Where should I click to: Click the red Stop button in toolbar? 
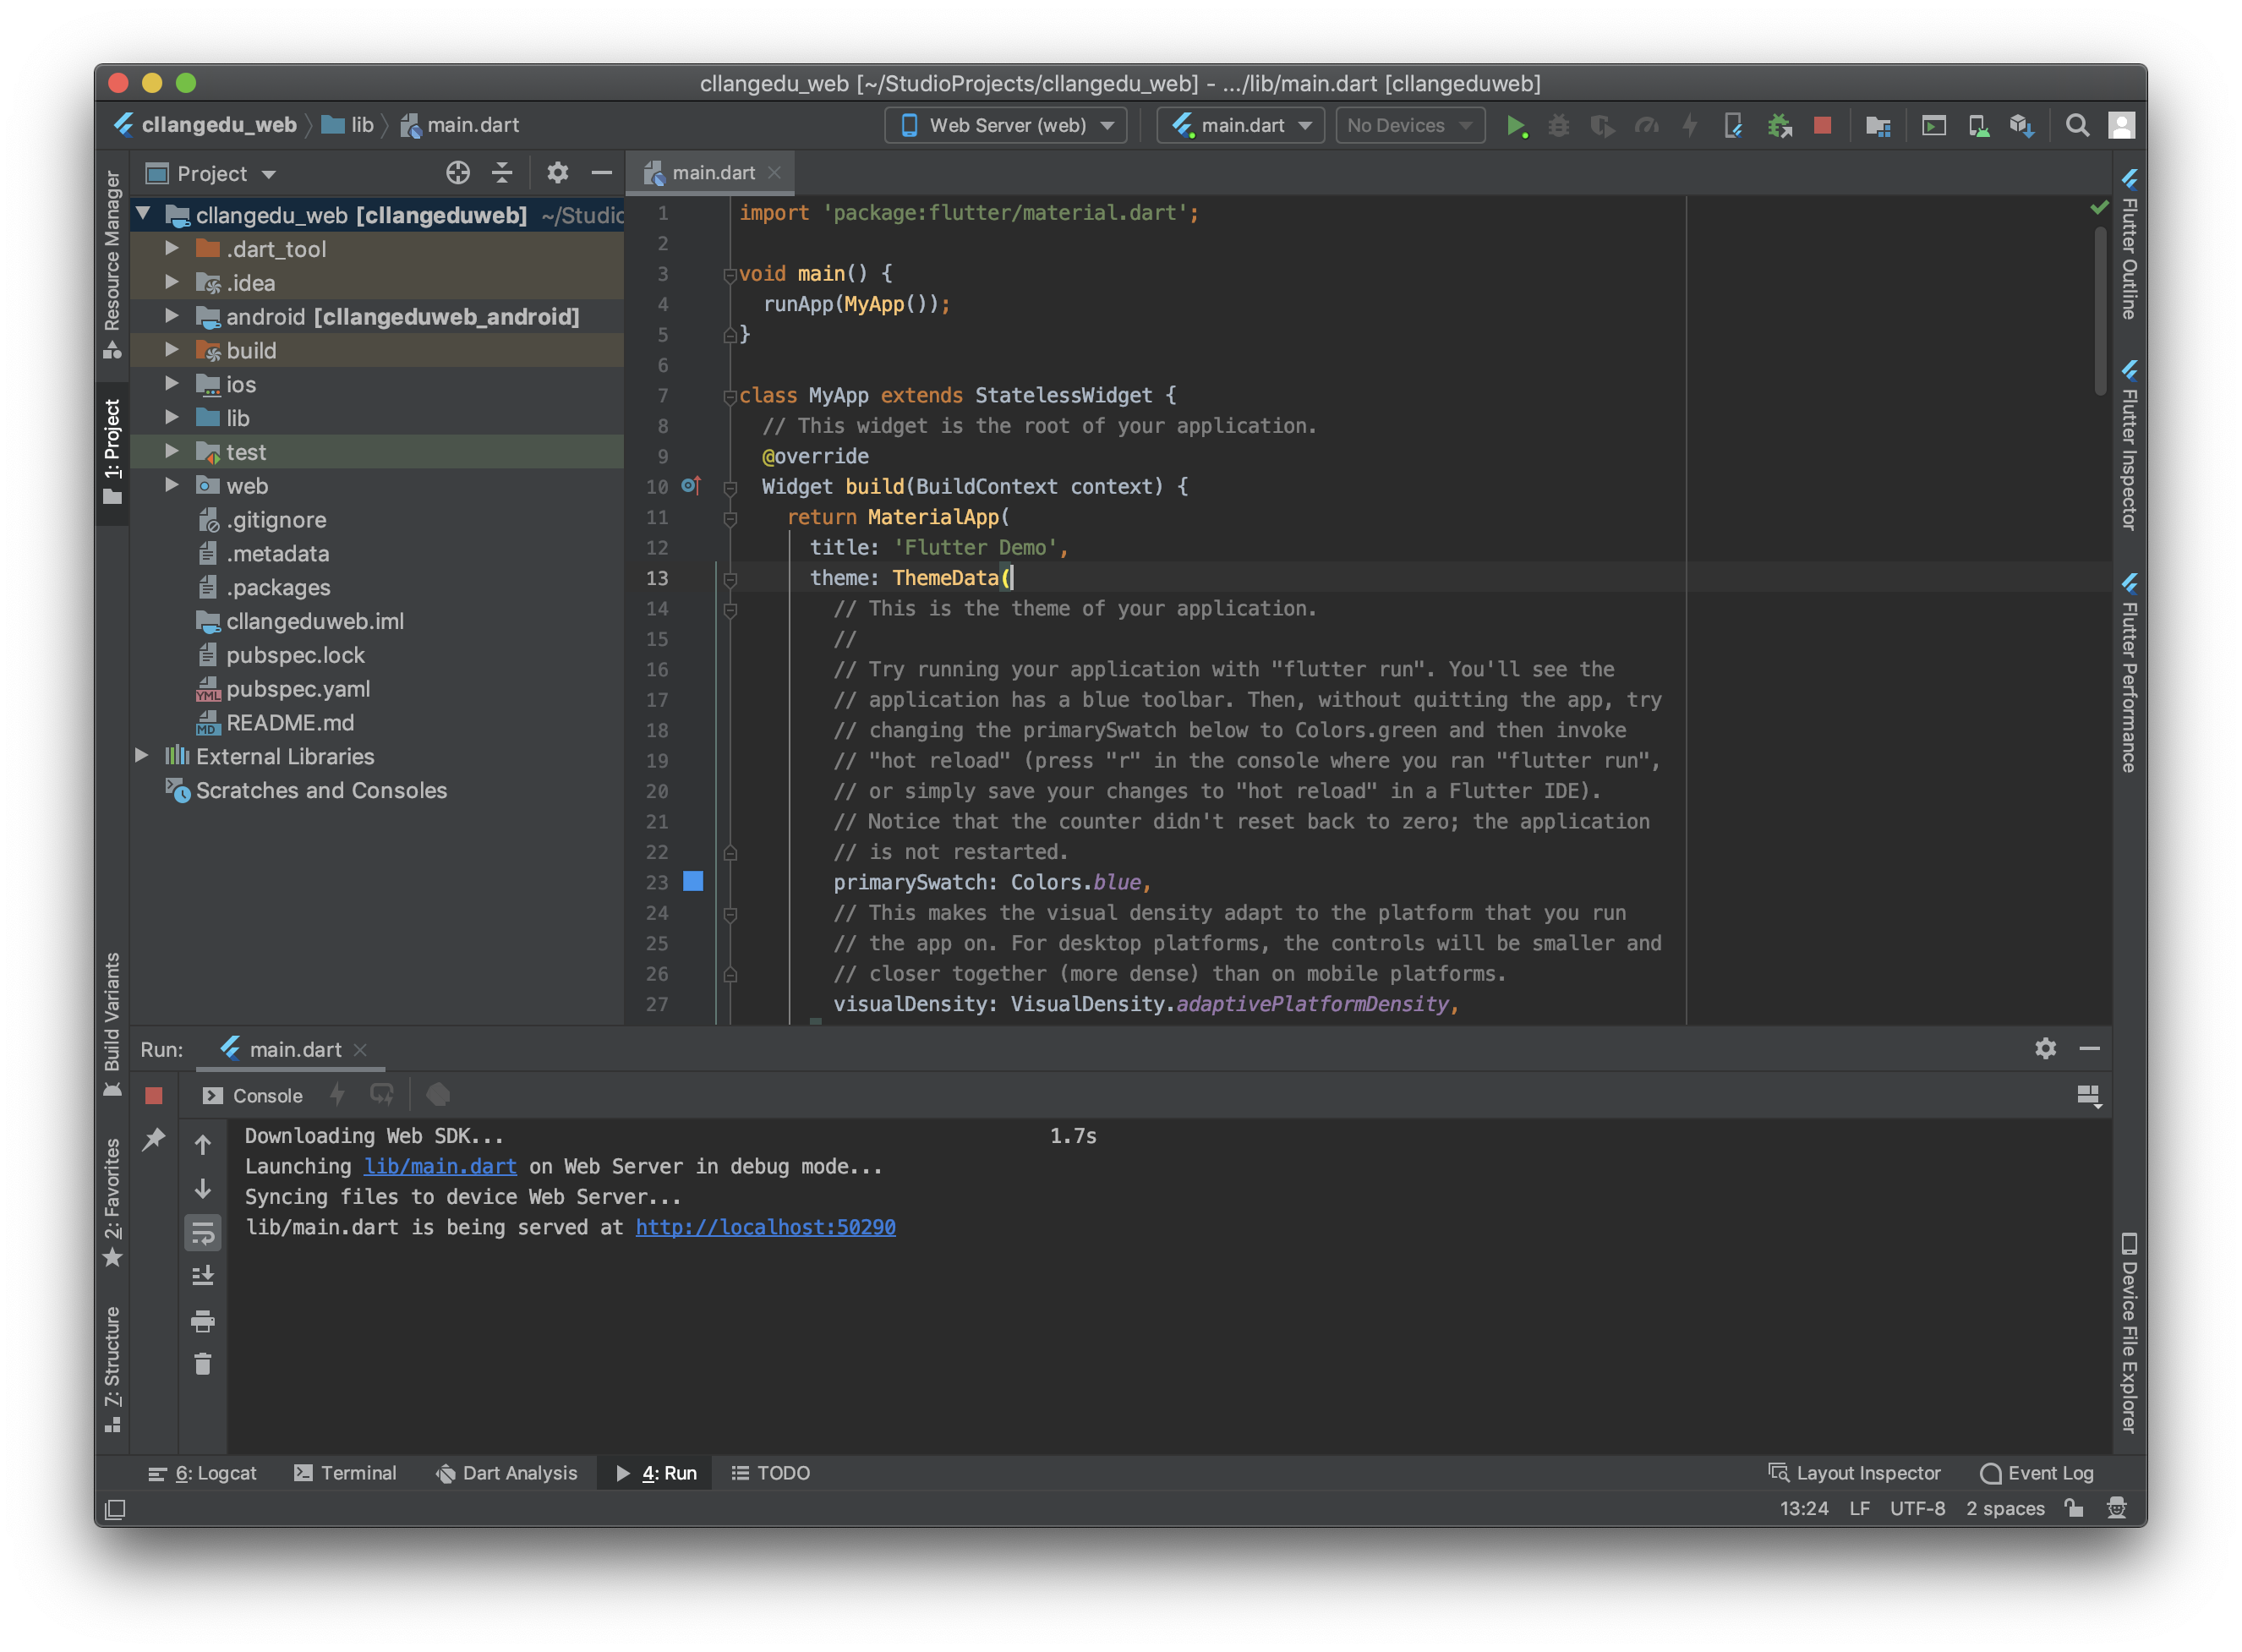(x=1822, y=126)
